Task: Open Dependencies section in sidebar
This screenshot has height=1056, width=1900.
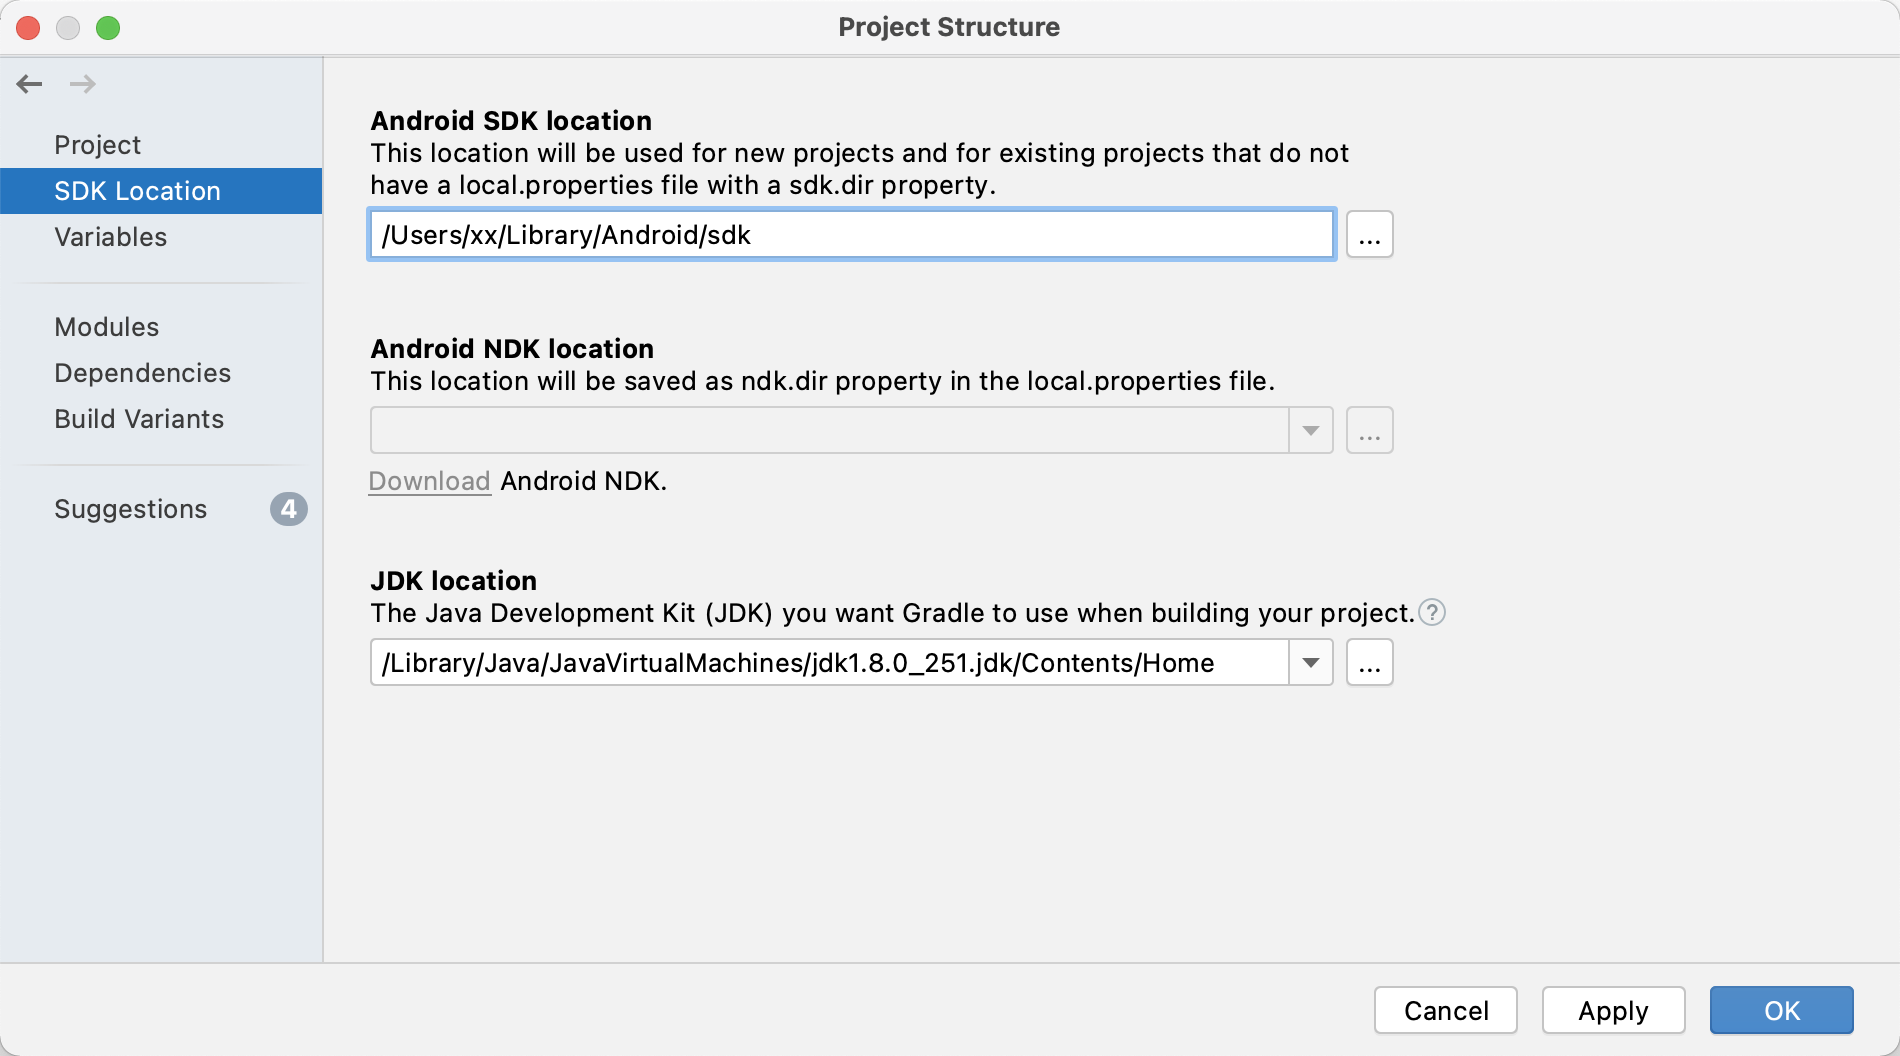Action: coord(161,373)
